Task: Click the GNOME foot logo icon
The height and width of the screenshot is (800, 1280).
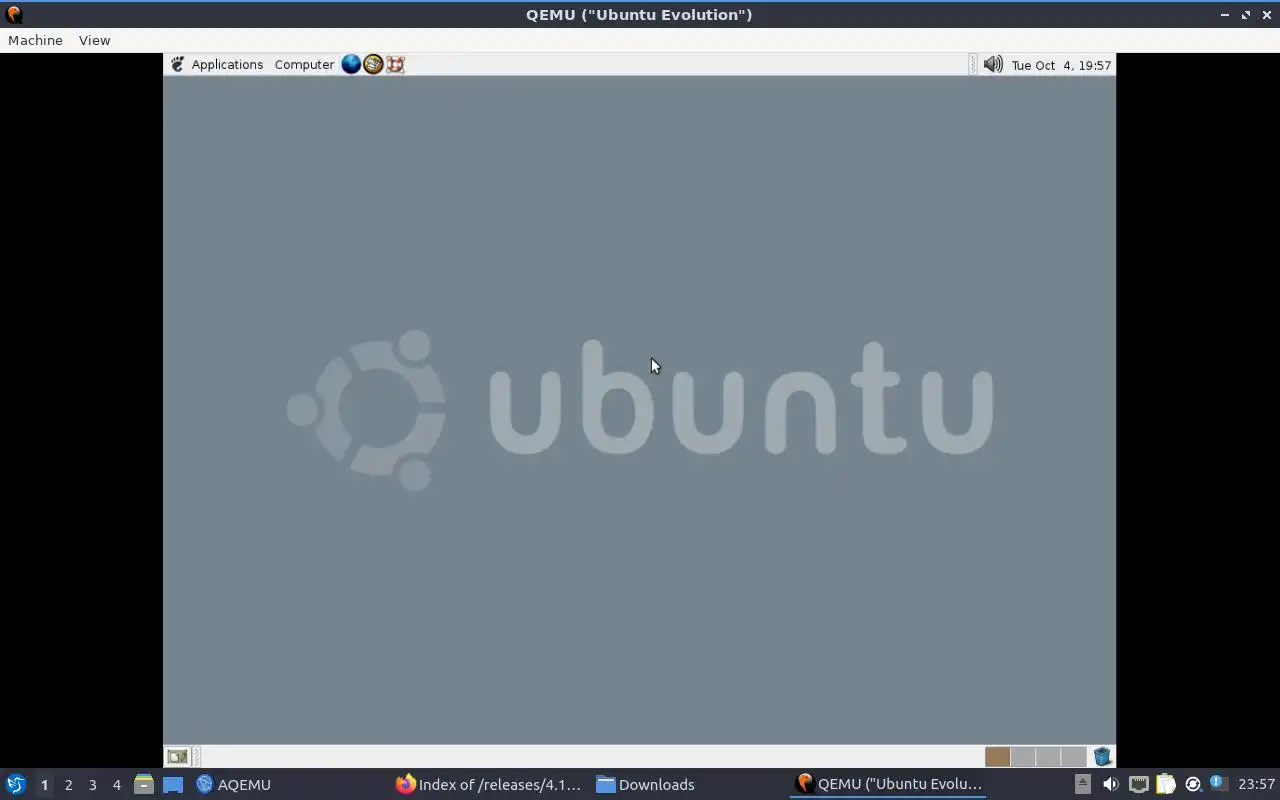Action: click(x=177, y=64)
